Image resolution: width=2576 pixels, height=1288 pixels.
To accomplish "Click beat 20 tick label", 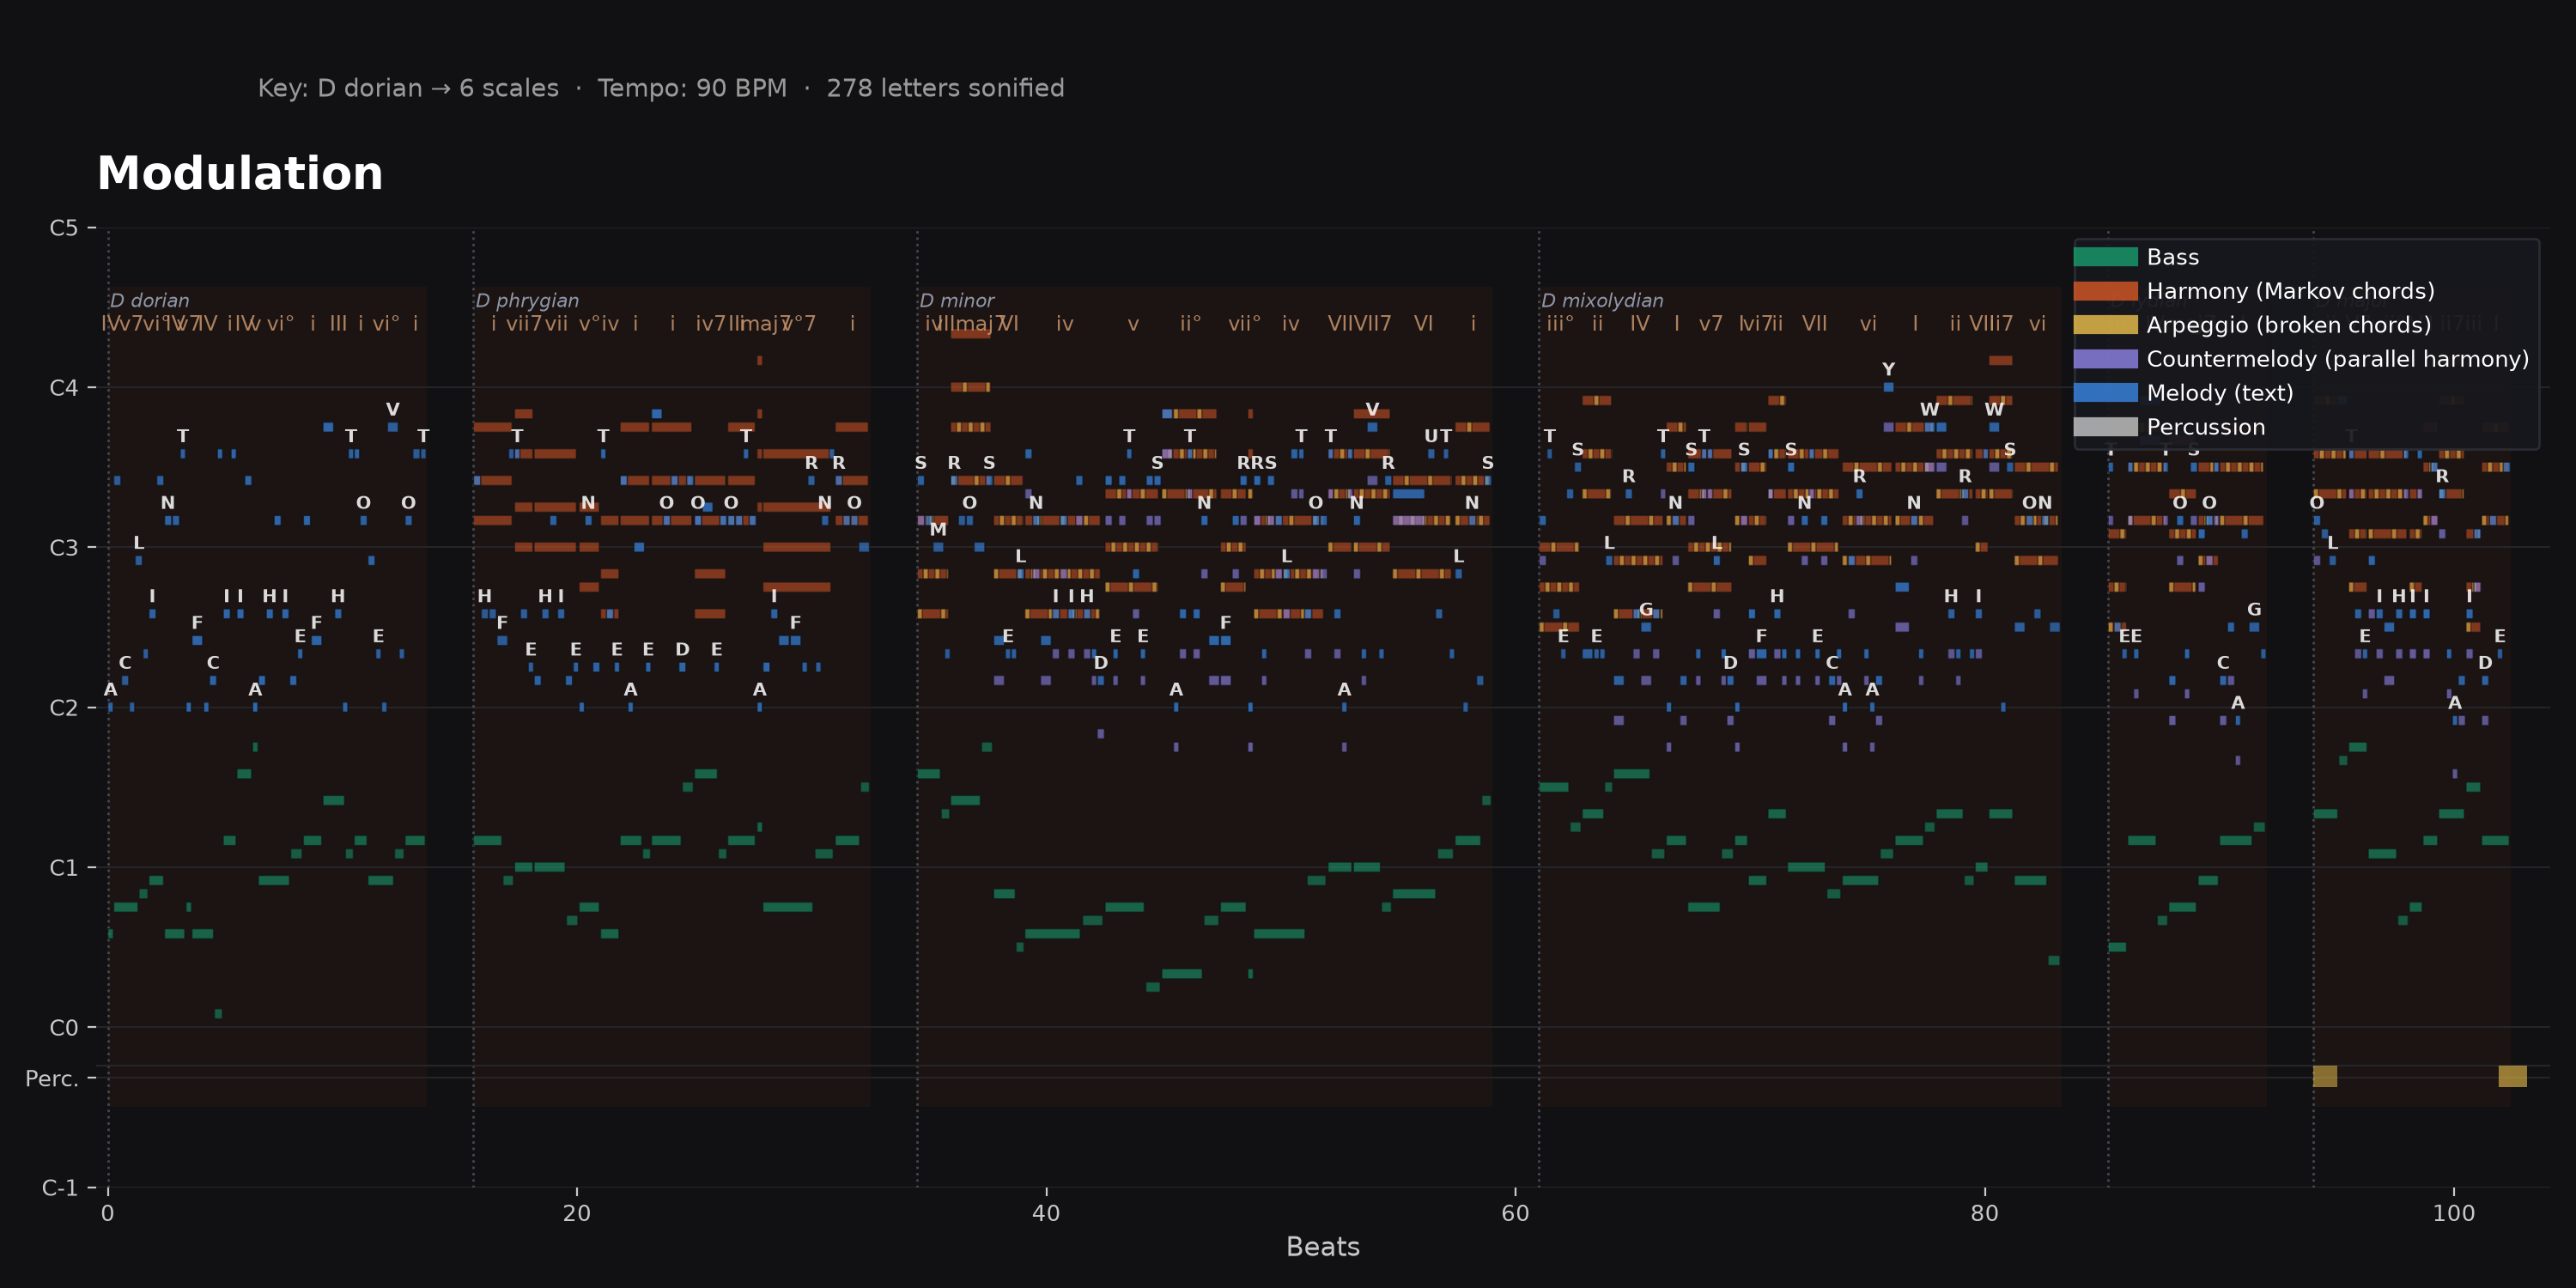I will [x=577, y=1213].
